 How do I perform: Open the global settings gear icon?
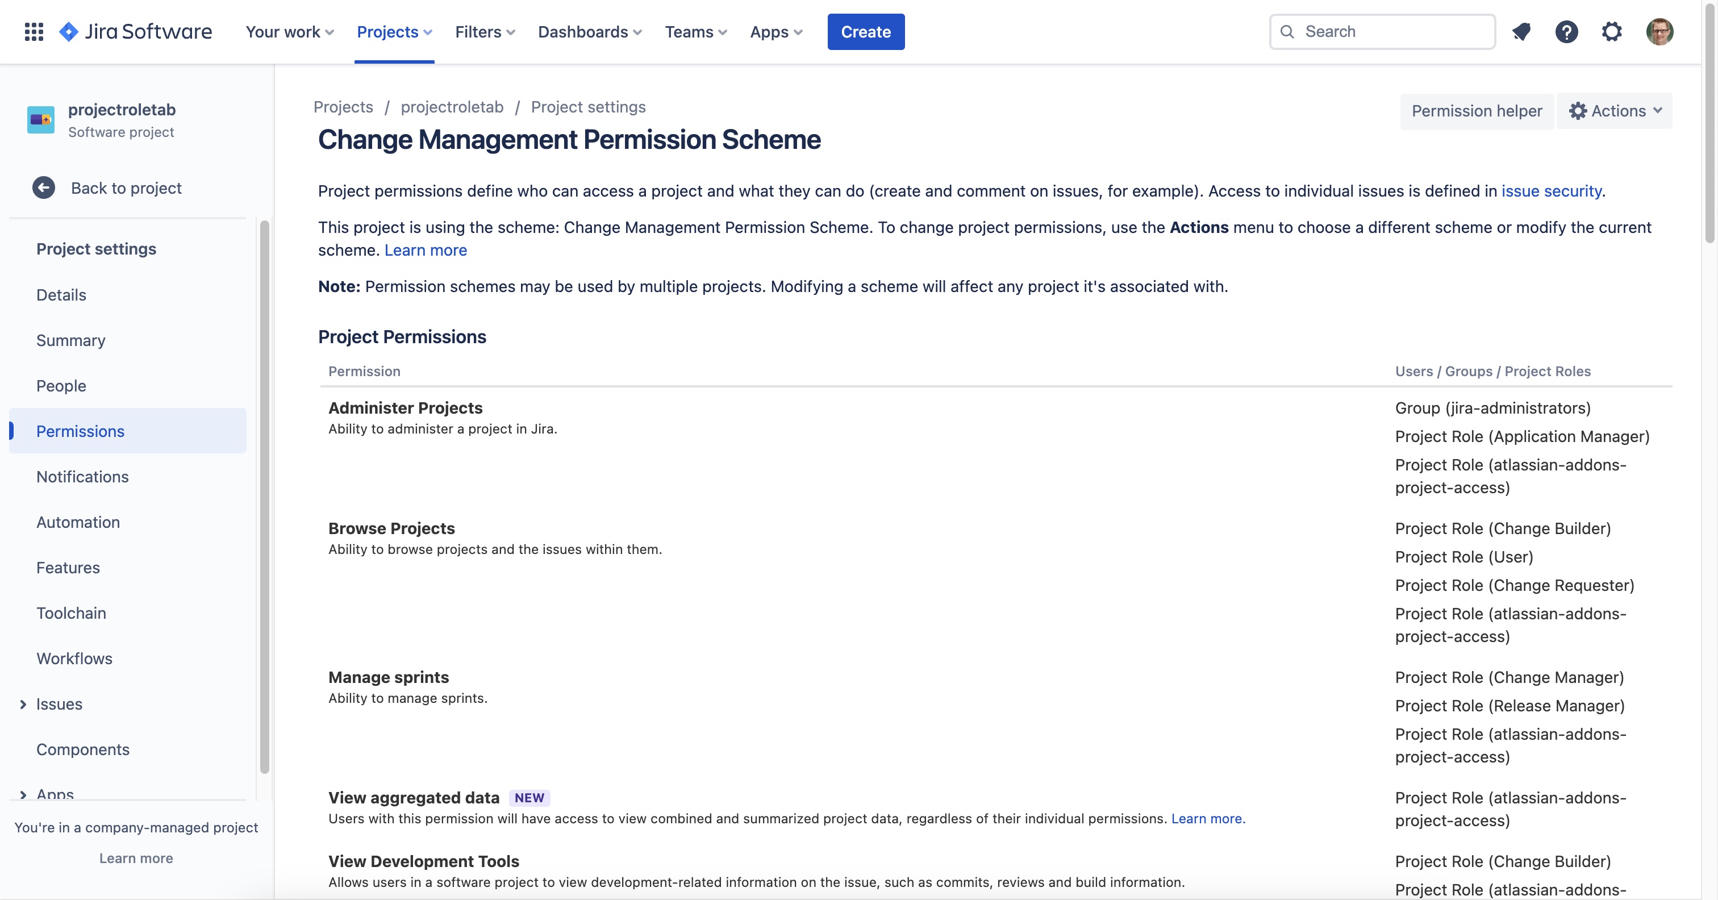[1611, 32]
